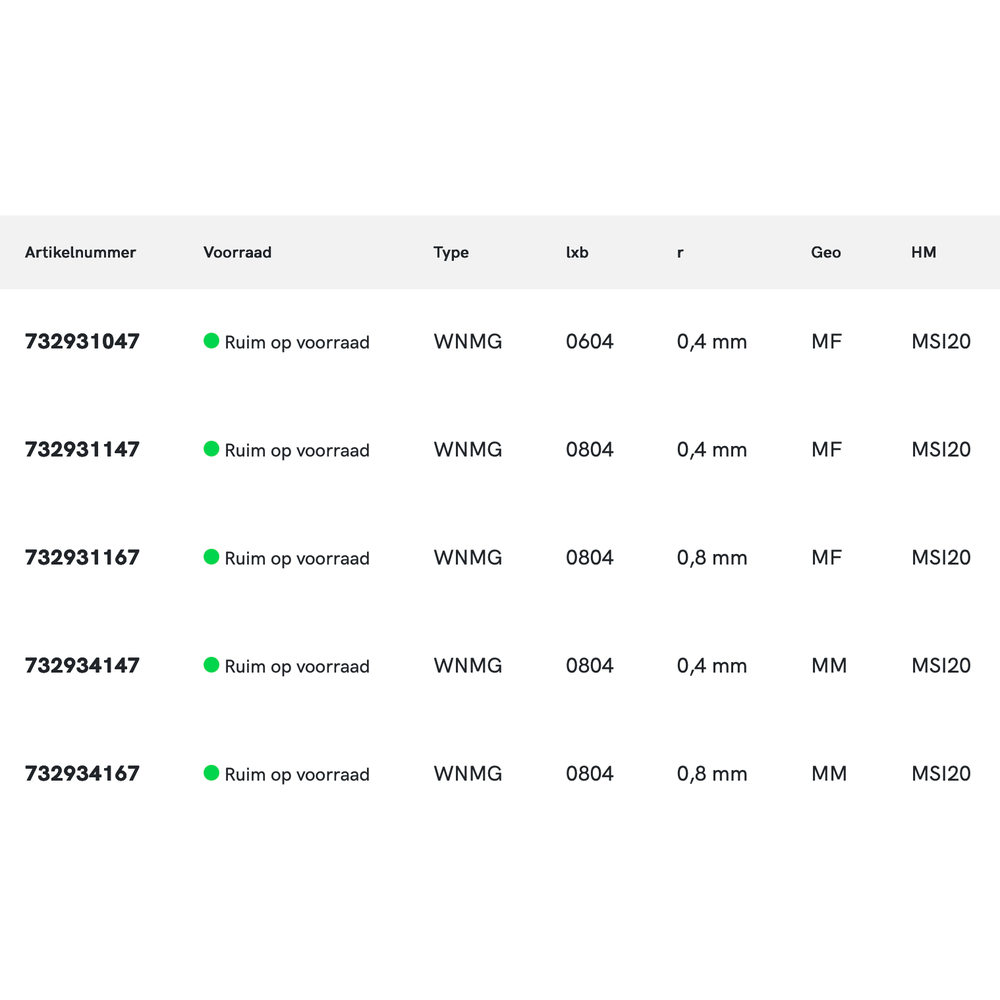The height and width of the screenshot is (1000, 1000).
Task: Click the Voorraad column header
Action: (237, 253)
